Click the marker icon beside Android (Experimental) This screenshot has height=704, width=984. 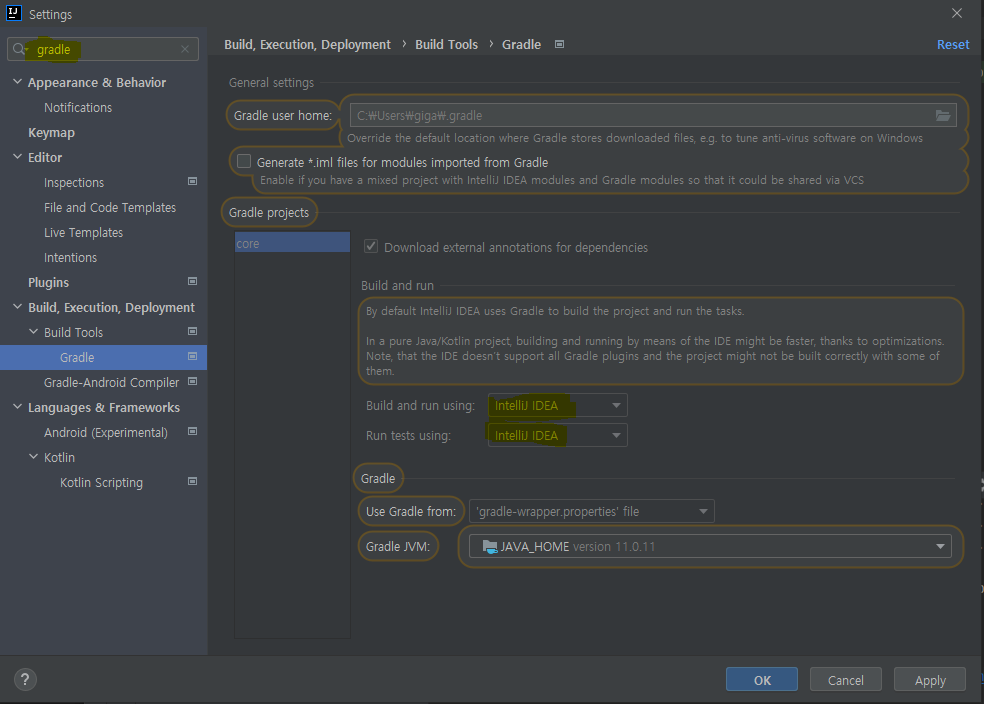point(193,432)
